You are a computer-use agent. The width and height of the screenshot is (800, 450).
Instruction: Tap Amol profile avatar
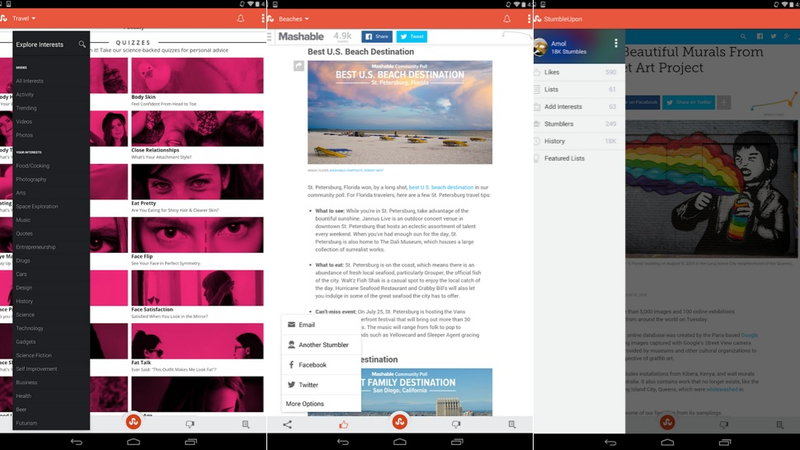tap(541, 47)
